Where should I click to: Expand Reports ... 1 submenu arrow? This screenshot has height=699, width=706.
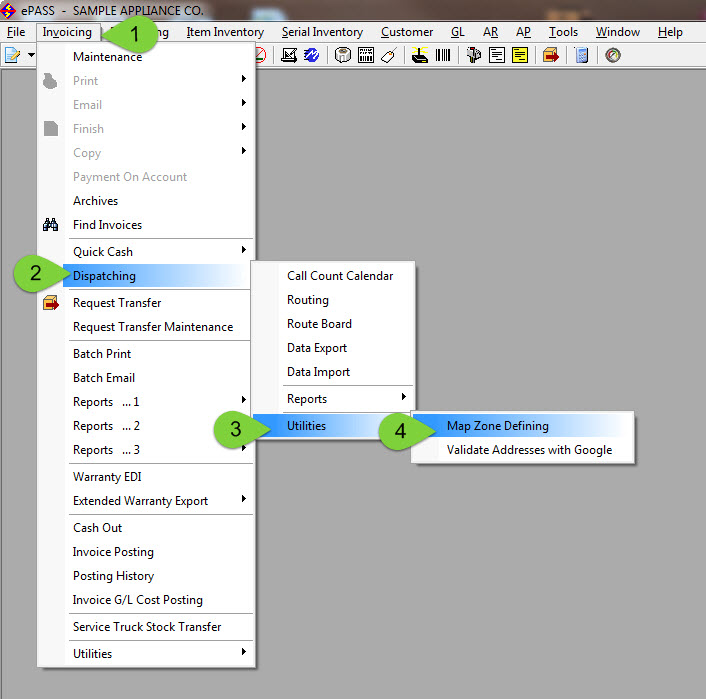244,399
